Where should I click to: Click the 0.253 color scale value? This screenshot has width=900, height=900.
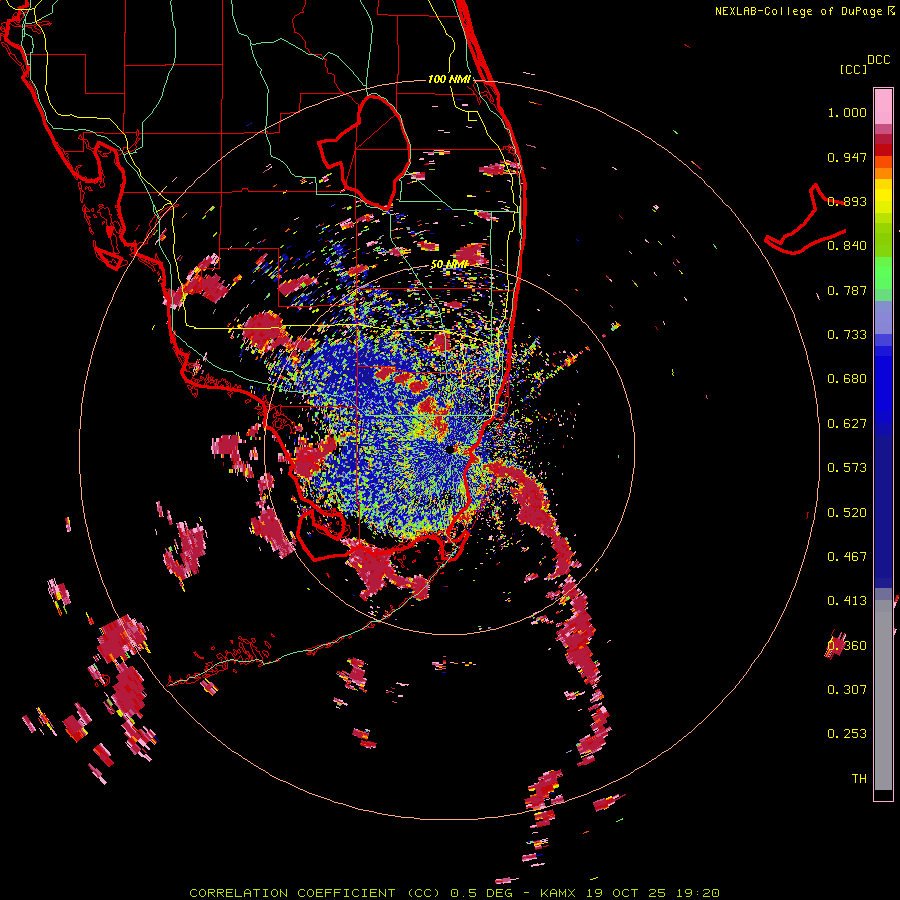[847, 734]
